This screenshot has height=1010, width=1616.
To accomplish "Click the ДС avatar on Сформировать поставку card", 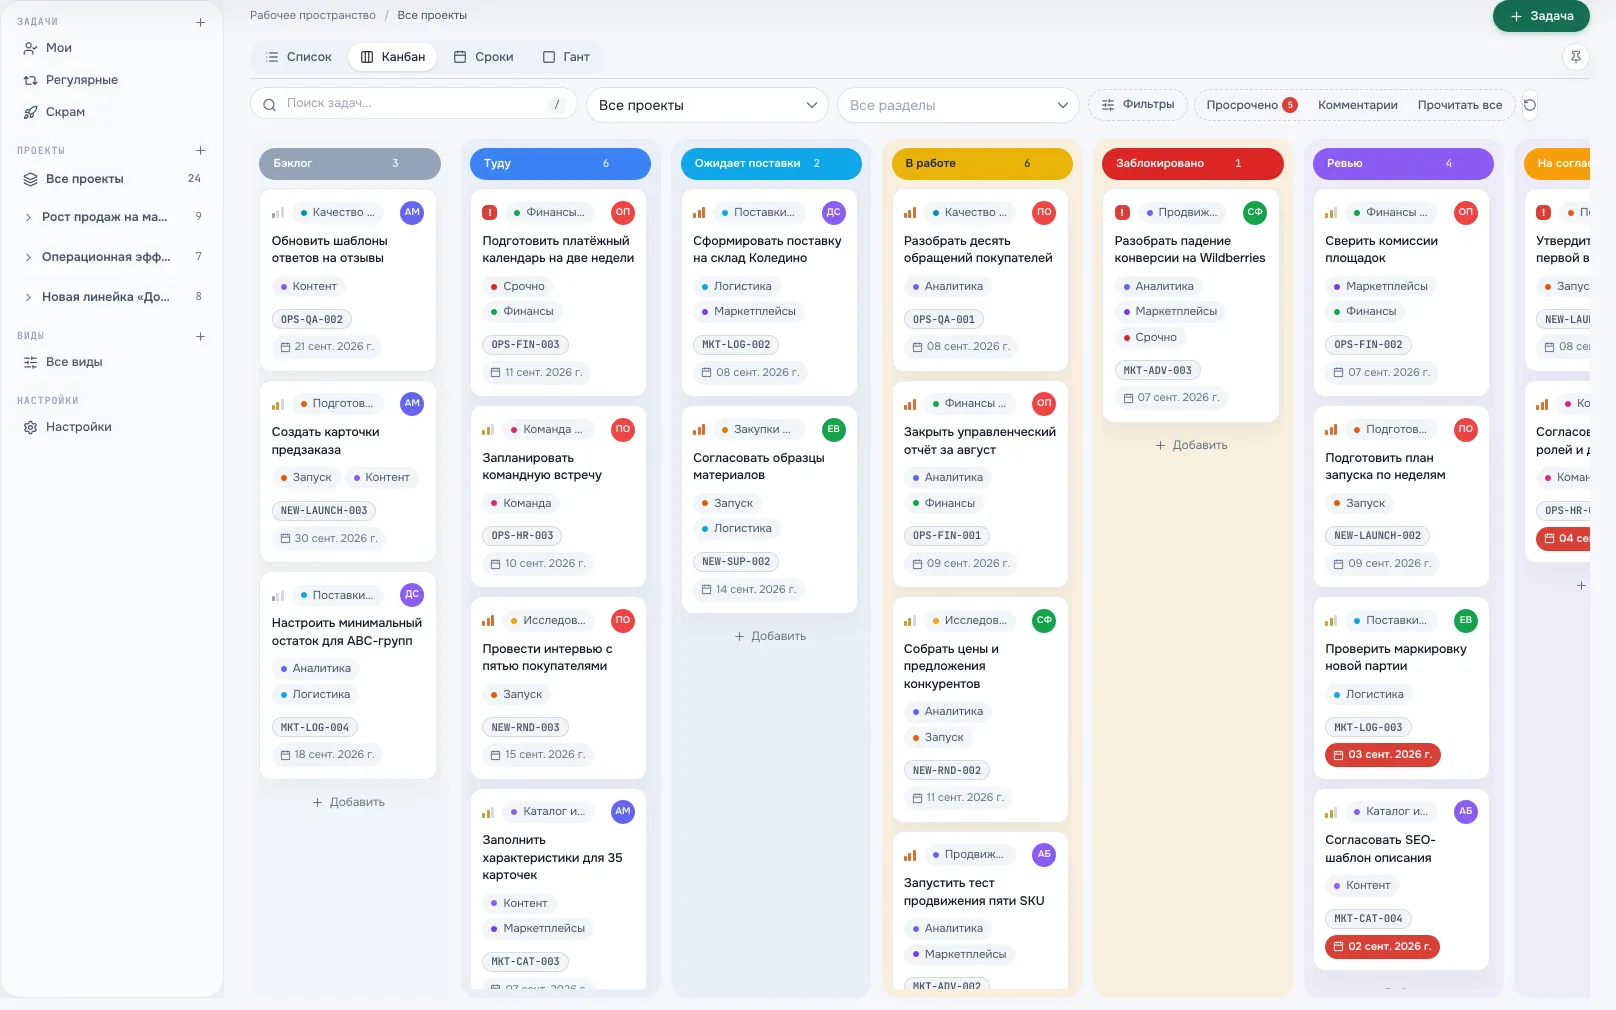I will pos(834,212).
